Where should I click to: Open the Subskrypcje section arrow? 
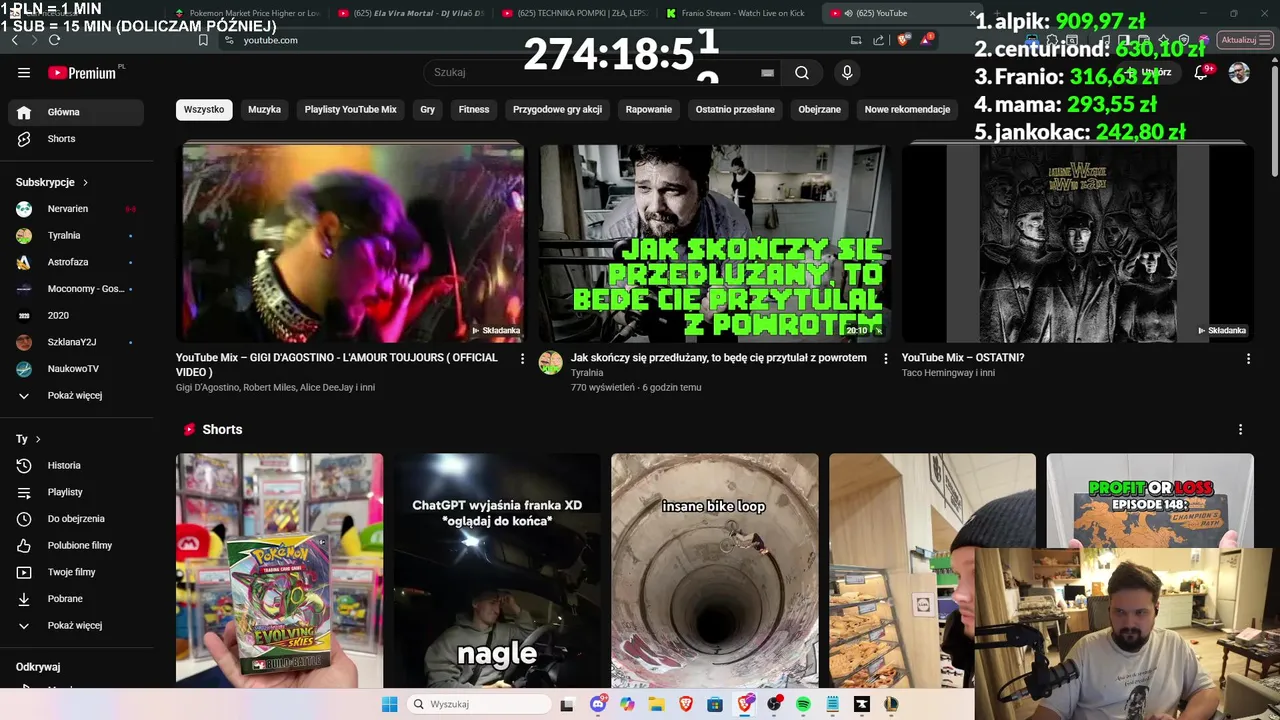coord(85,183)
